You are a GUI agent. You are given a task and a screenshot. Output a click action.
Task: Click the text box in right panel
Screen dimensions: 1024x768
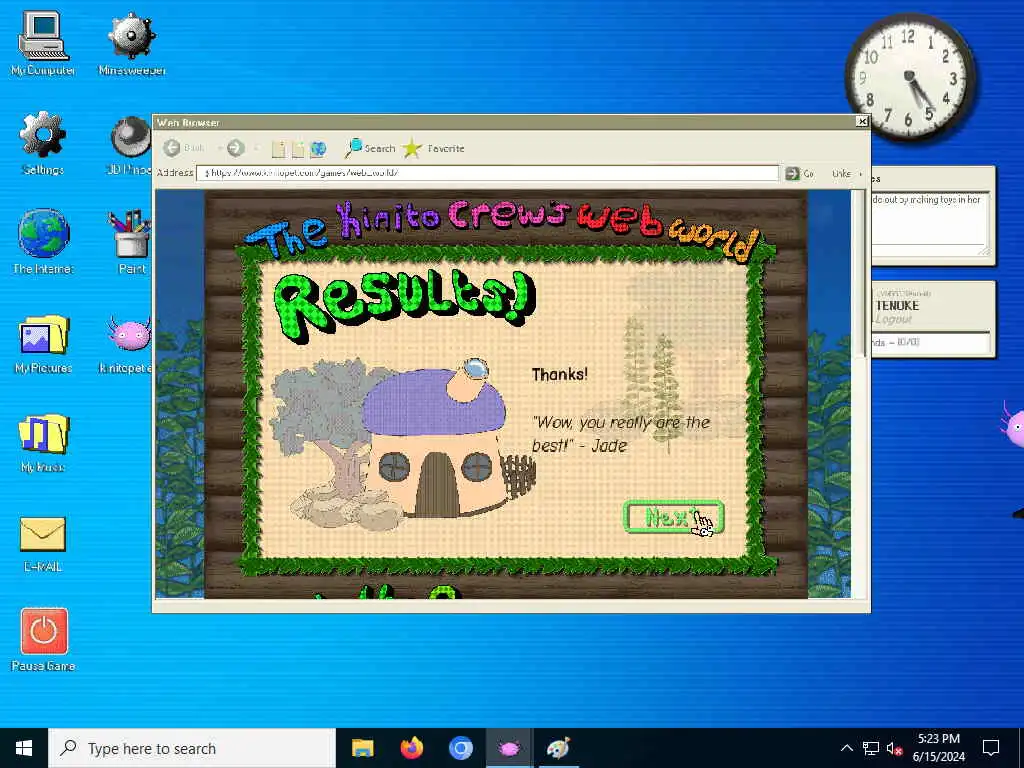pos(931,224)
